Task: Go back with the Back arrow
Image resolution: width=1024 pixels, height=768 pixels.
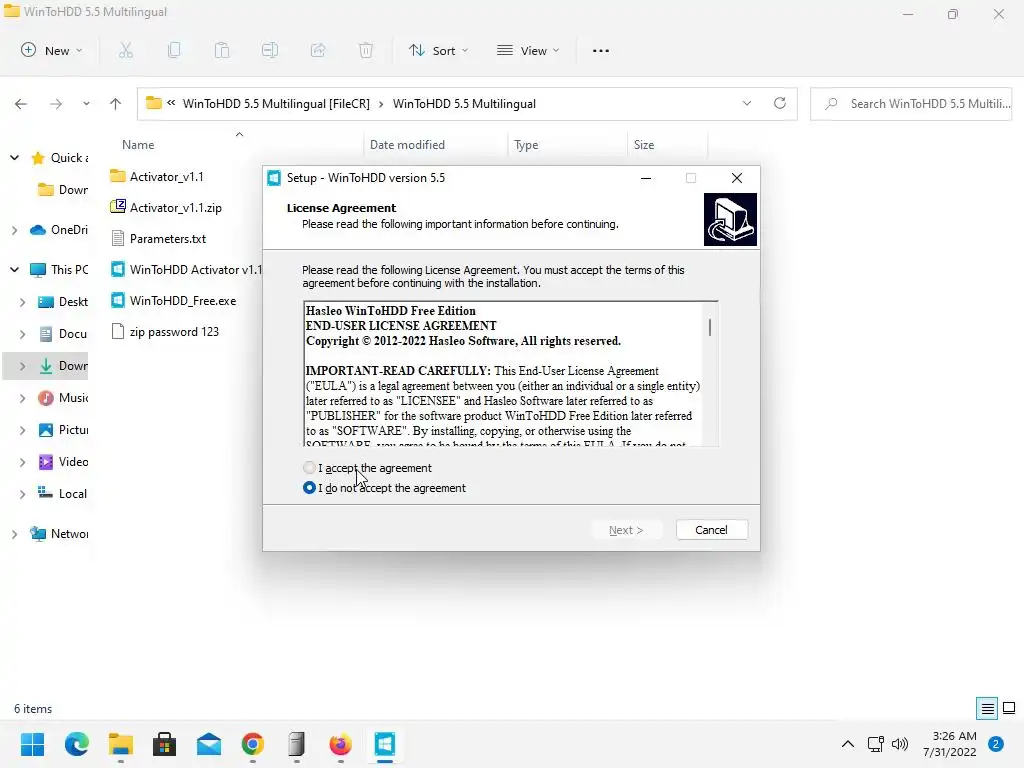Action: click(x=21, y=104)
